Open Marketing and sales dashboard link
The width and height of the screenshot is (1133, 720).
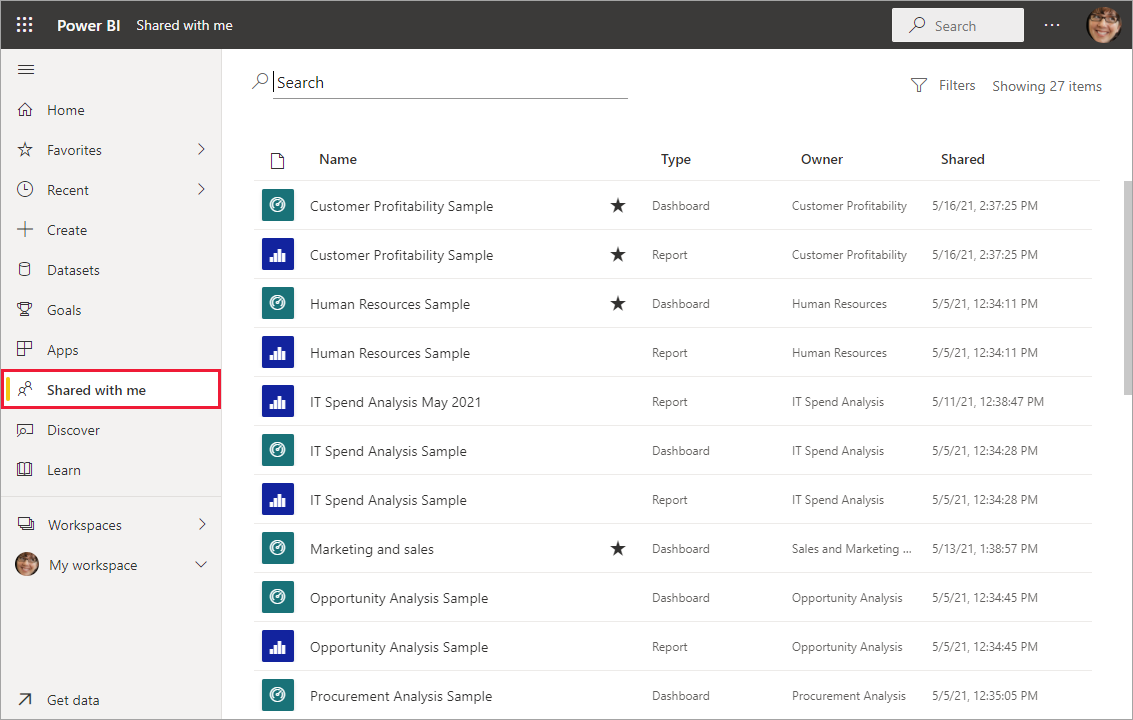[x=372, y=549]
